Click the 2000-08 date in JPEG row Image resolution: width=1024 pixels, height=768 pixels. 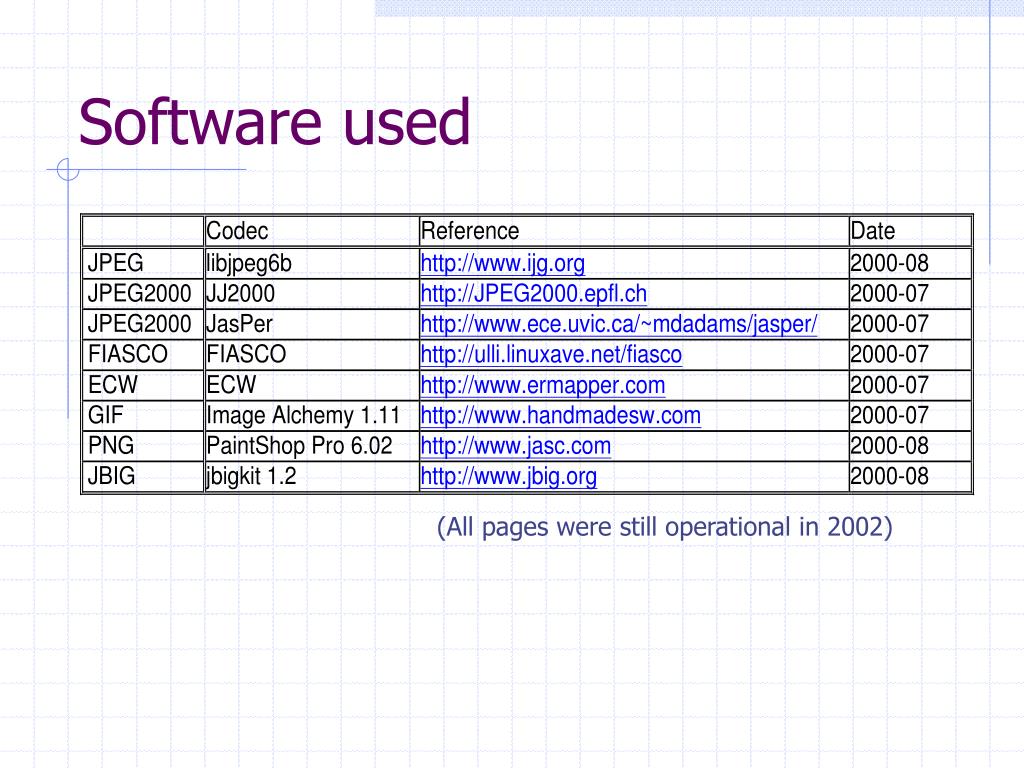(889, 263)
